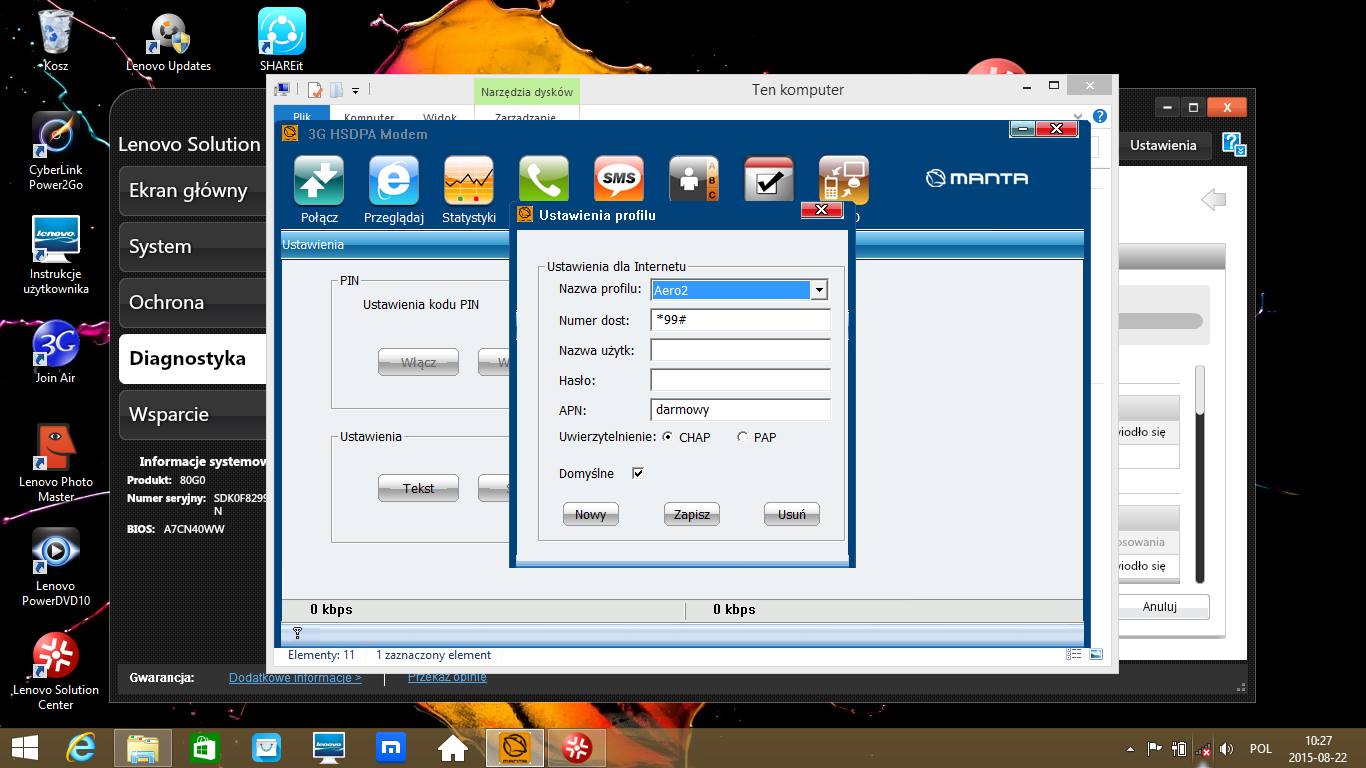Open the phonebook contacts icon
Screen dimensions: 1366x768
tap(693, 180)
